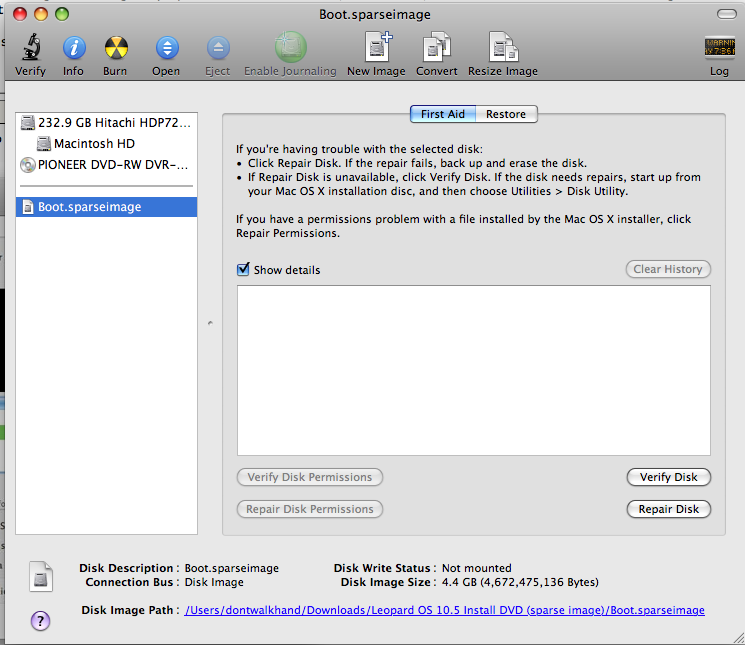The height and width of the screenshot is (645, 745).
Task: Click the Enable Journaling toolbar icon
Action: click(290, 47)
